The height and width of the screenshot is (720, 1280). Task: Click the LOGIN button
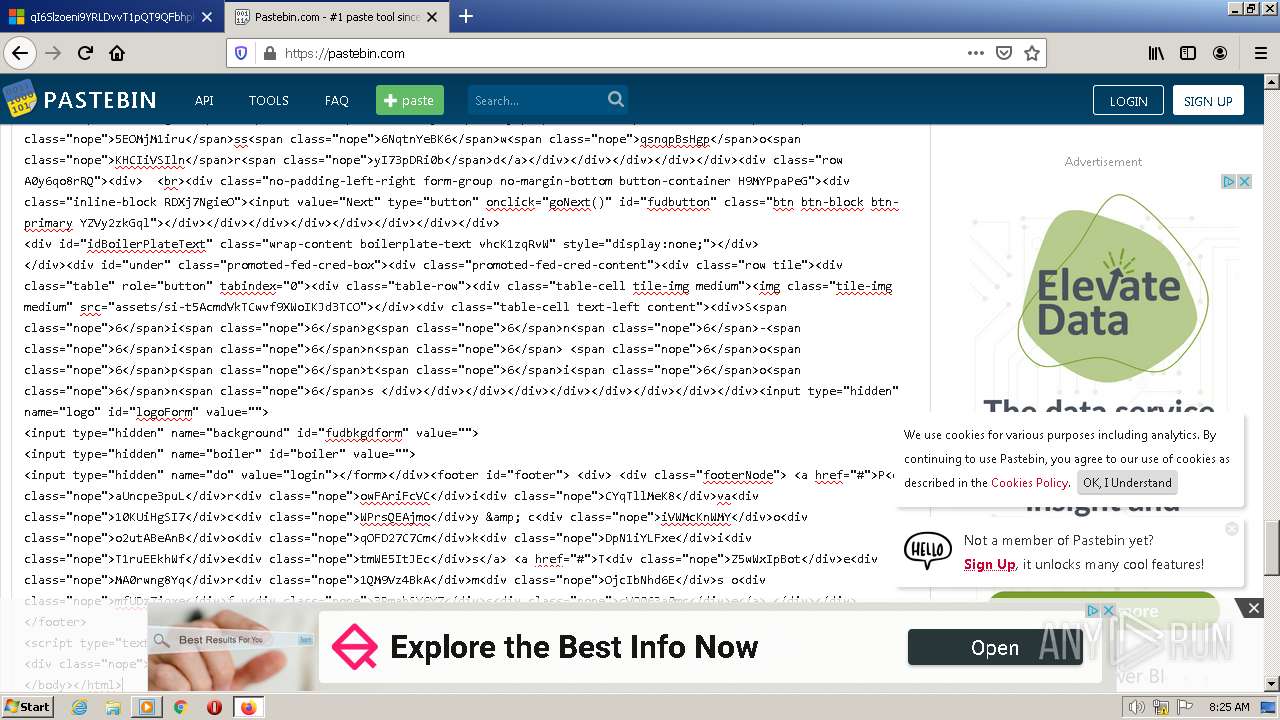click(x=1128, y=100)
